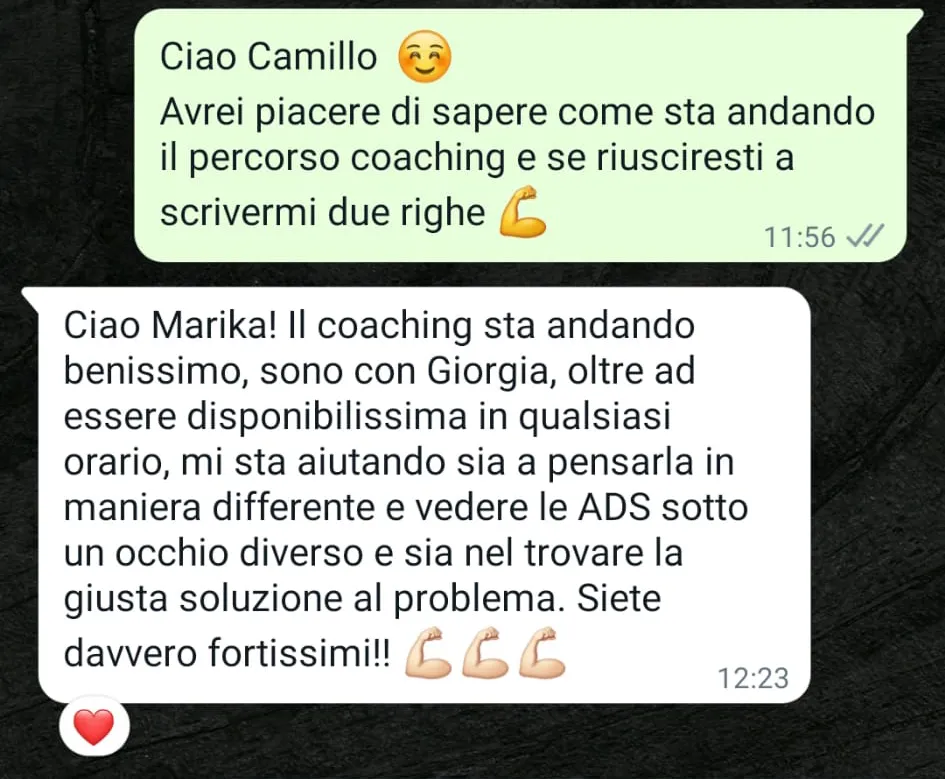Click the last light-skin biceps emoji
The image size is (945, 779).
542,653
